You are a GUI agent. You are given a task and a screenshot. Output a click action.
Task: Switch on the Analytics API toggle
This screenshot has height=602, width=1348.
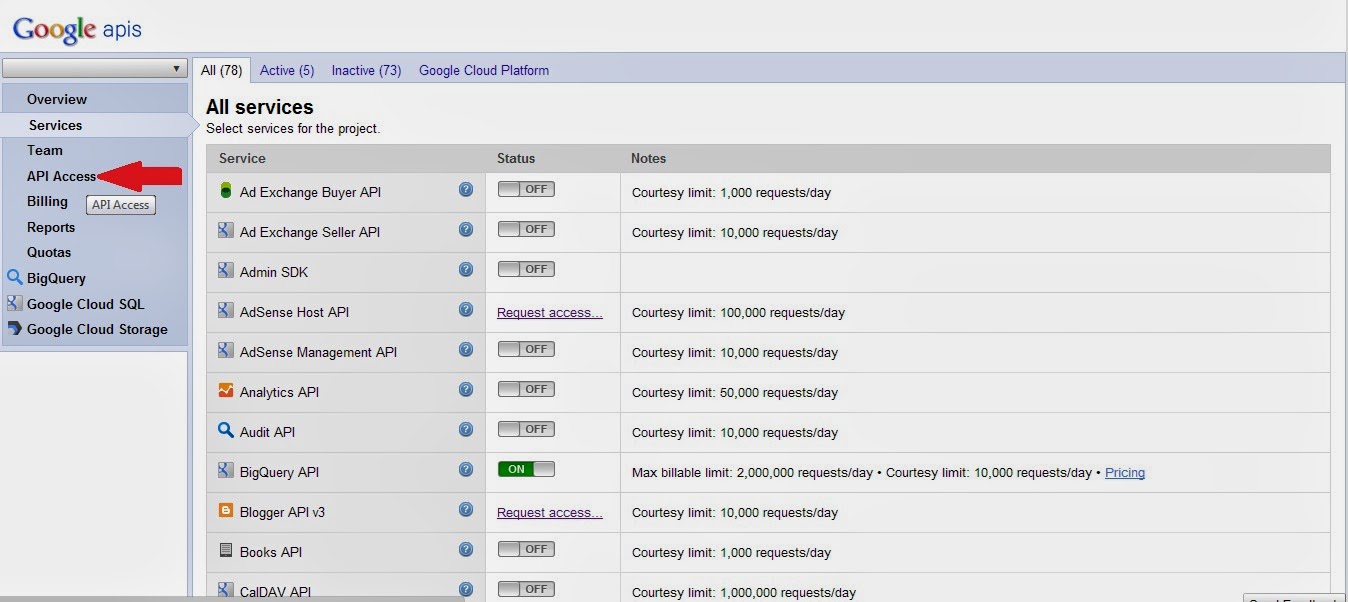point(526,389)
